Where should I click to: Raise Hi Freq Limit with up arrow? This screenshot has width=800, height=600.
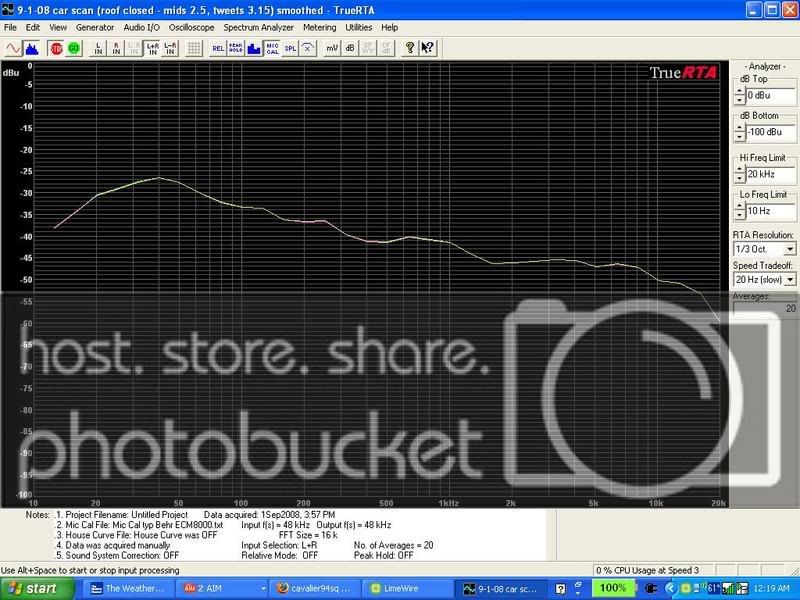point(740,170)
